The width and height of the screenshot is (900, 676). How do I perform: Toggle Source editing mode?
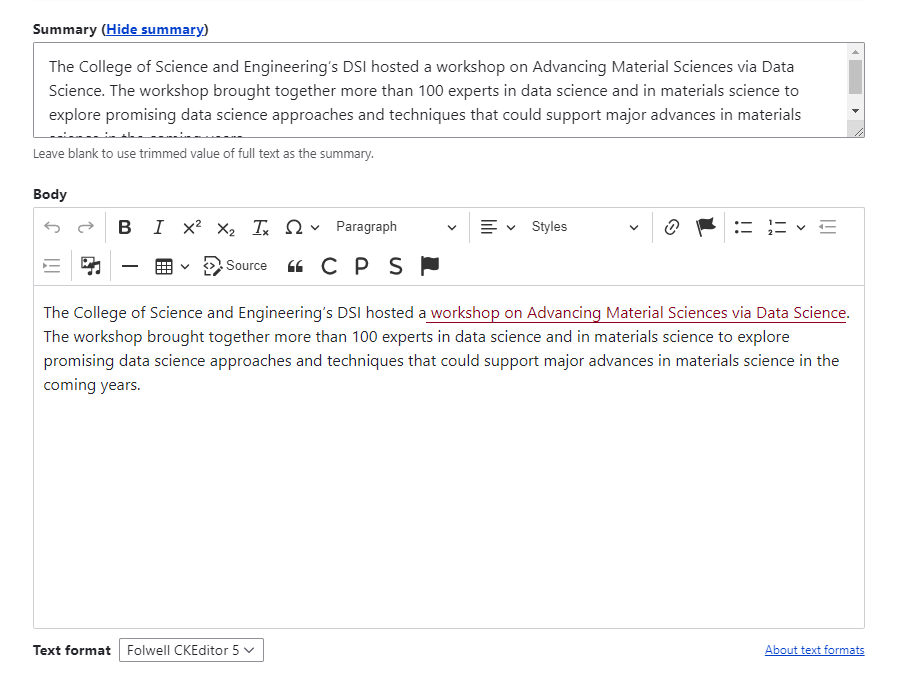pyautogui.click(x=236, y=266)
